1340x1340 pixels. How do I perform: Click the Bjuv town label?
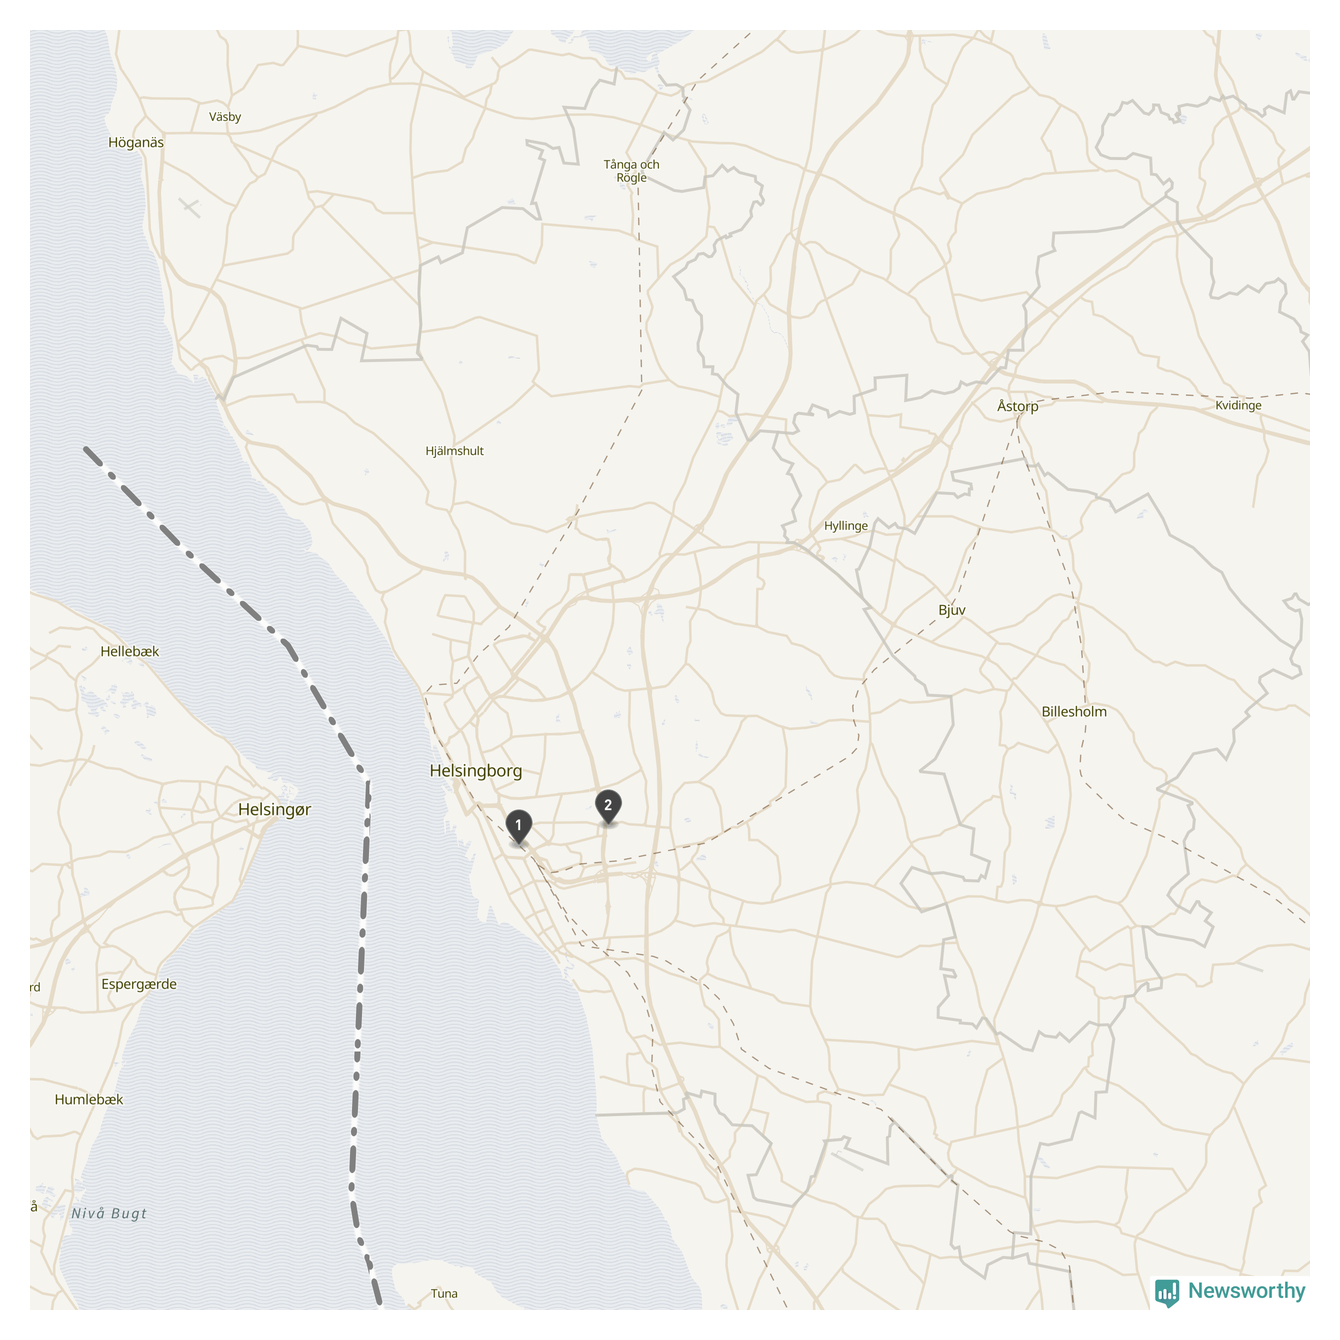click(952, 610)
